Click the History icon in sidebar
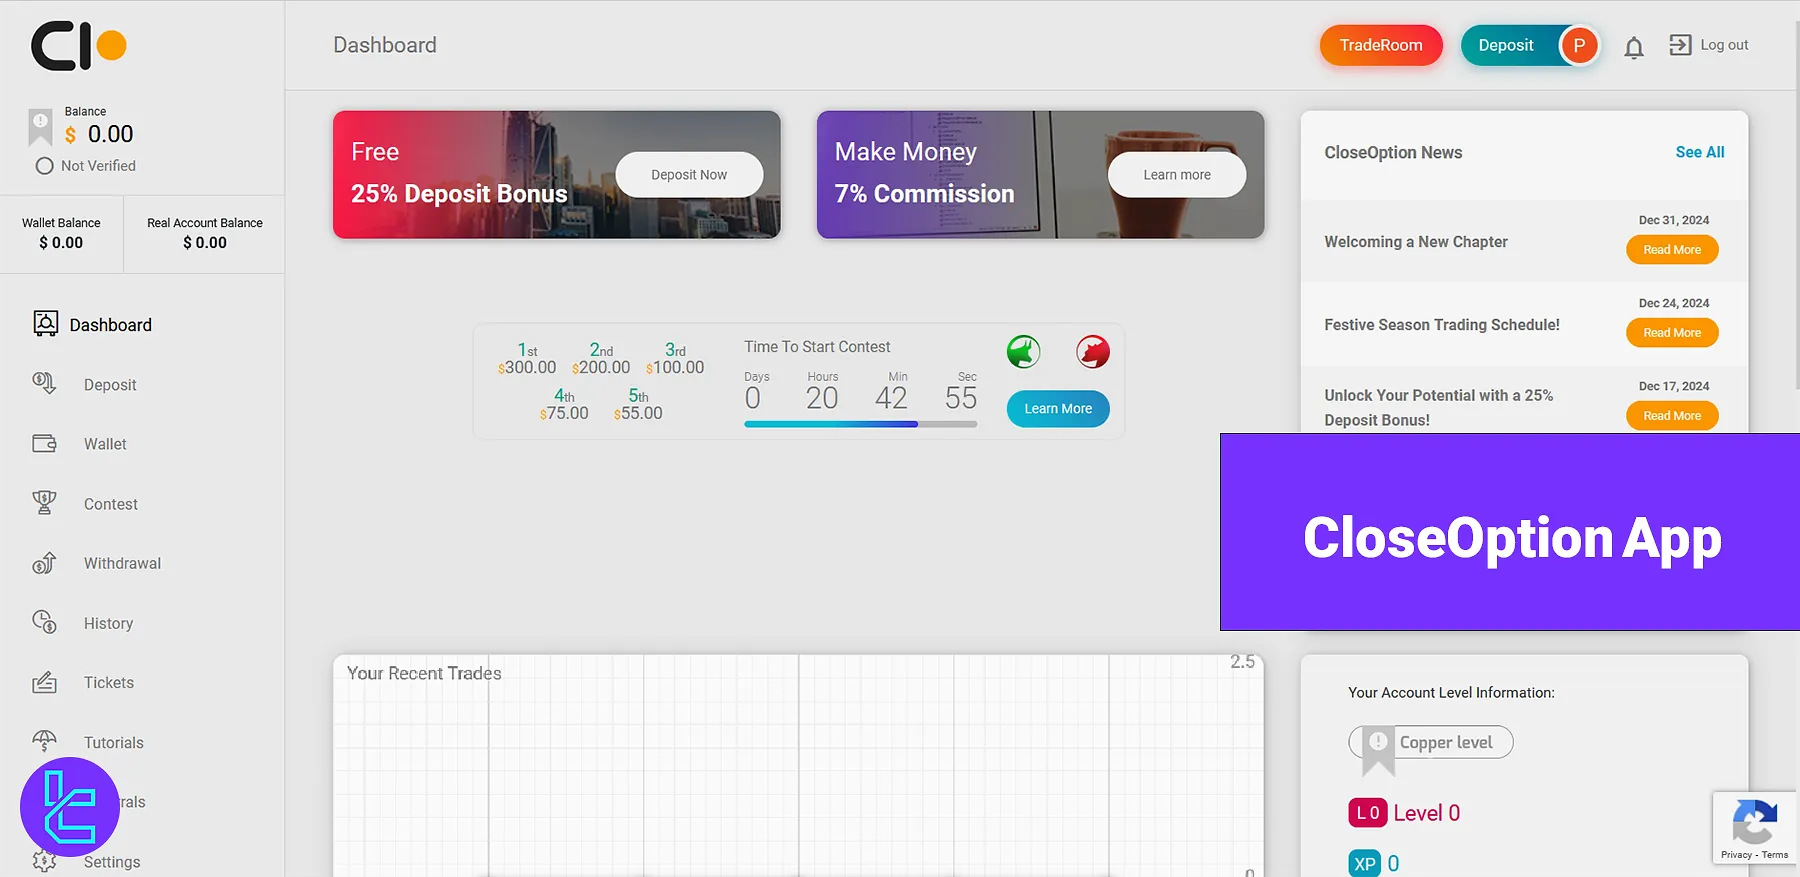1800x877 pixels. pos(44,622)
